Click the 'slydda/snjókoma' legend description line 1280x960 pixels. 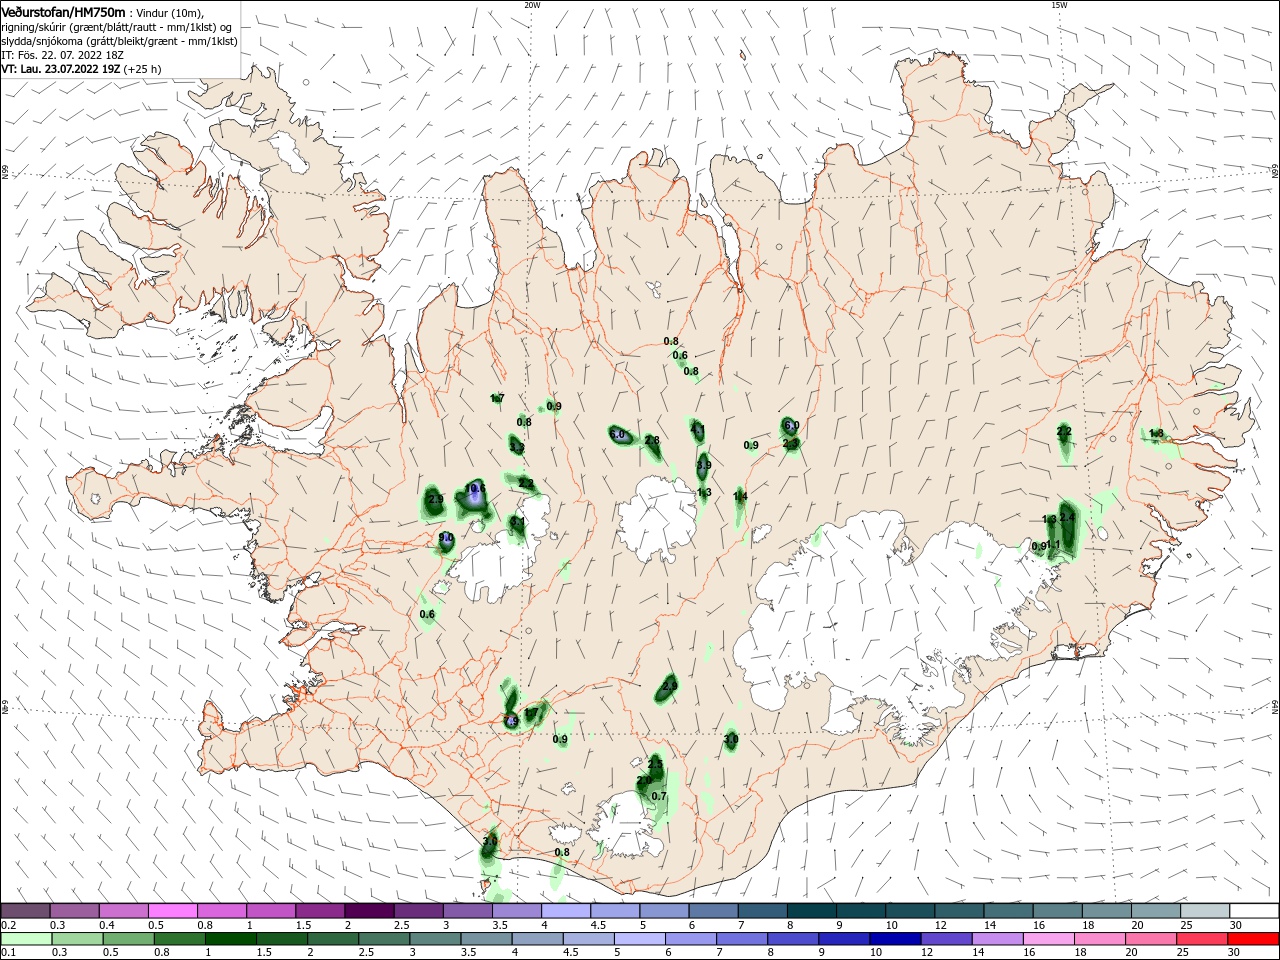click(119, 41)
